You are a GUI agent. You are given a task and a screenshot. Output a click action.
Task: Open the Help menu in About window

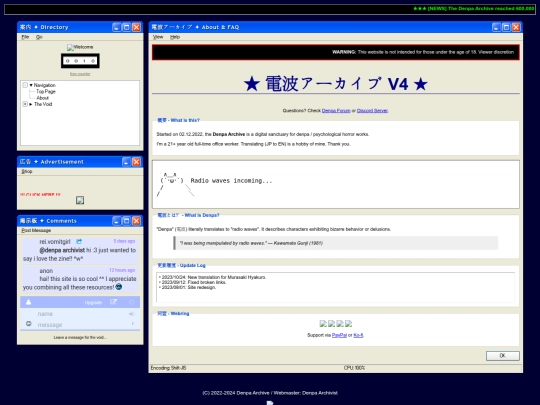pyautogui.click(x=175, y=37)
